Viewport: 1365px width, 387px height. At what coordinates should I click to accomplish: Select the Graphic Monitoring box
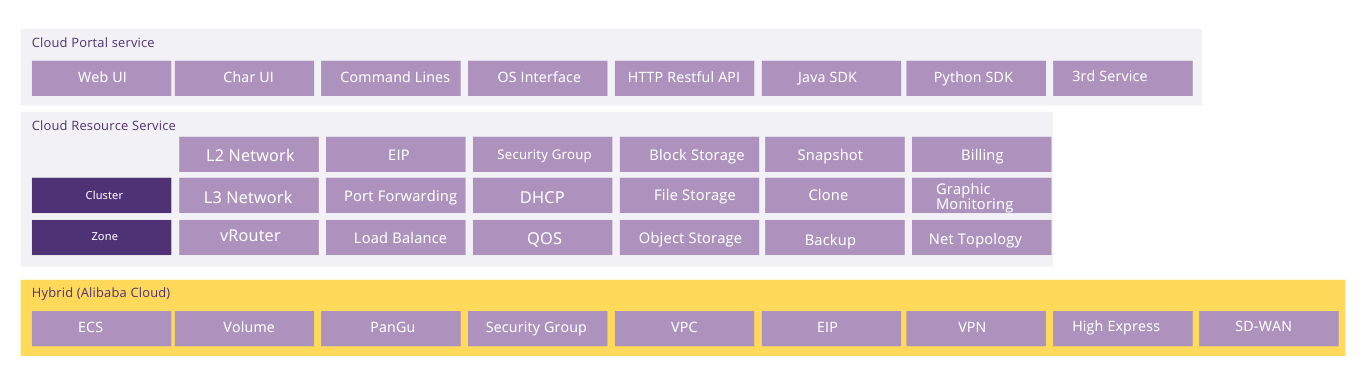click(x=982, y=196)
